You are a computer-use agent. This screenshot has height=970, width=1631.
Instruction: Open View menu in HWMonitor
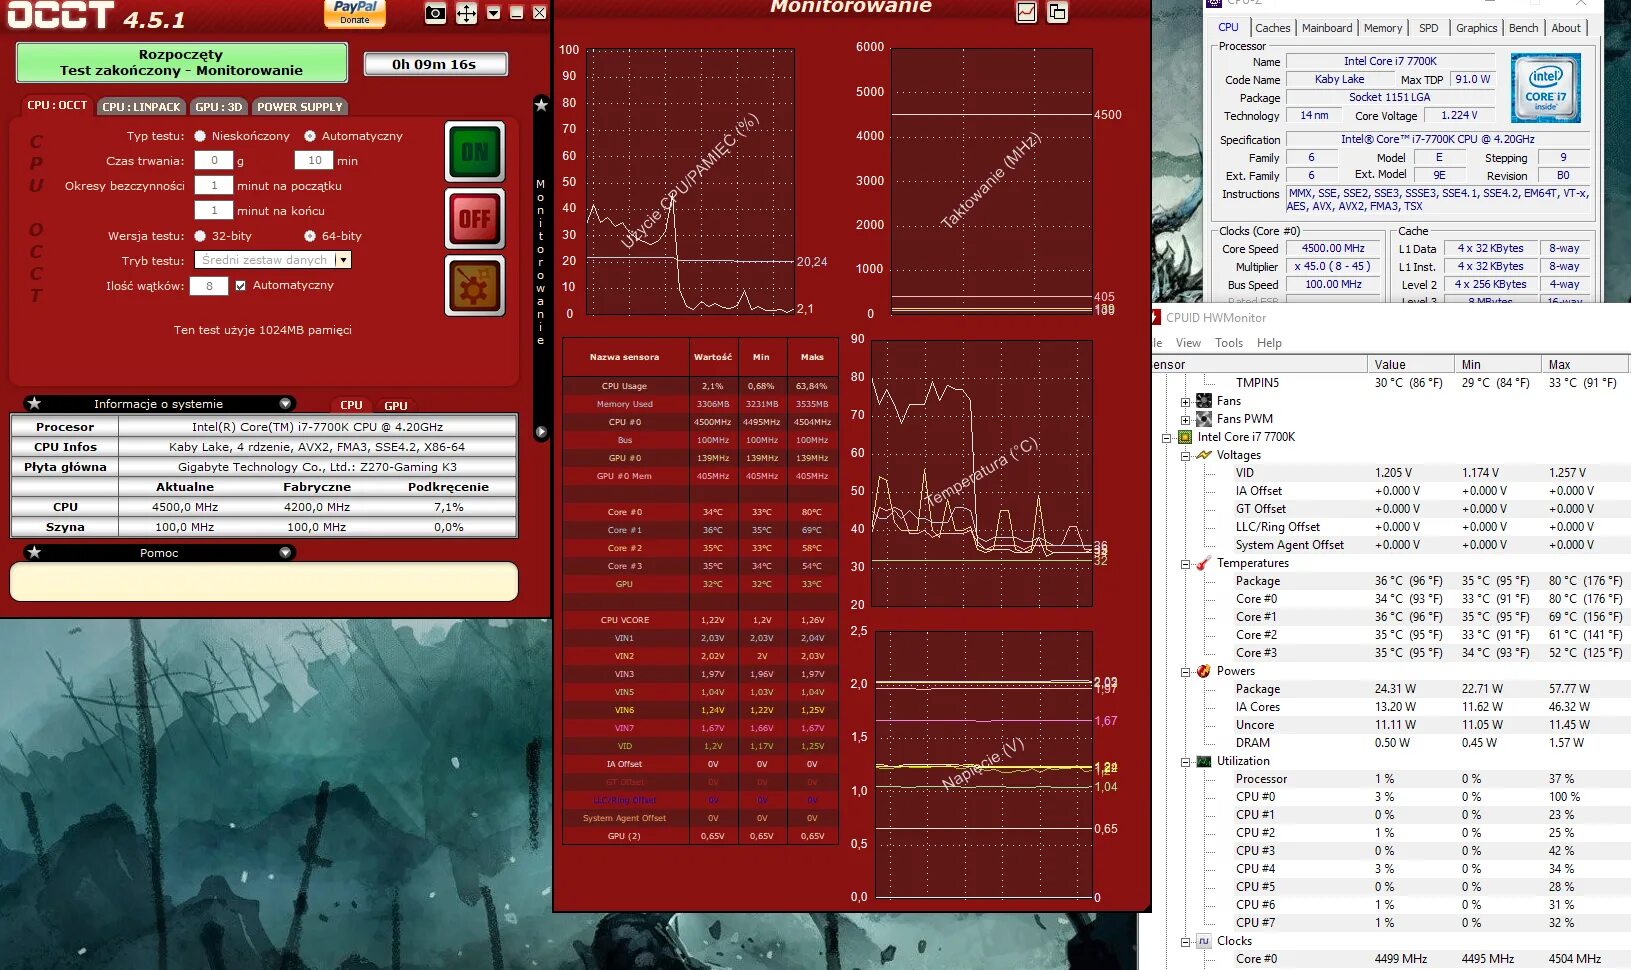(x=1188, y=343)
